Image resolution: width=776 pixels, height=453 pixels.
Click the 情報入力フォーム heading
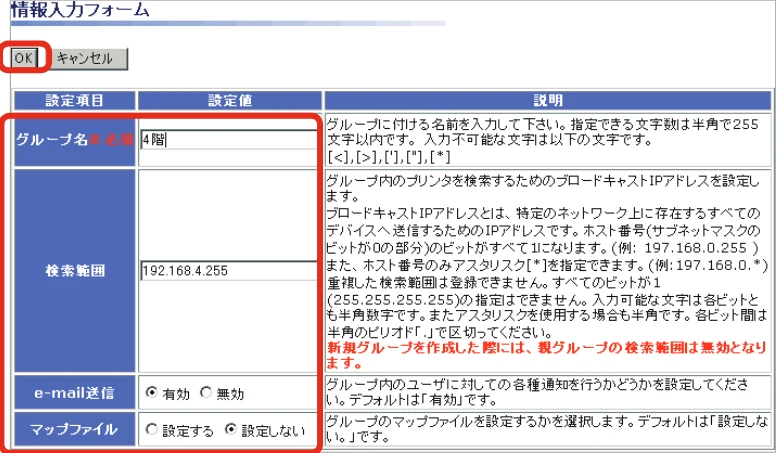[x=80, y=10]
